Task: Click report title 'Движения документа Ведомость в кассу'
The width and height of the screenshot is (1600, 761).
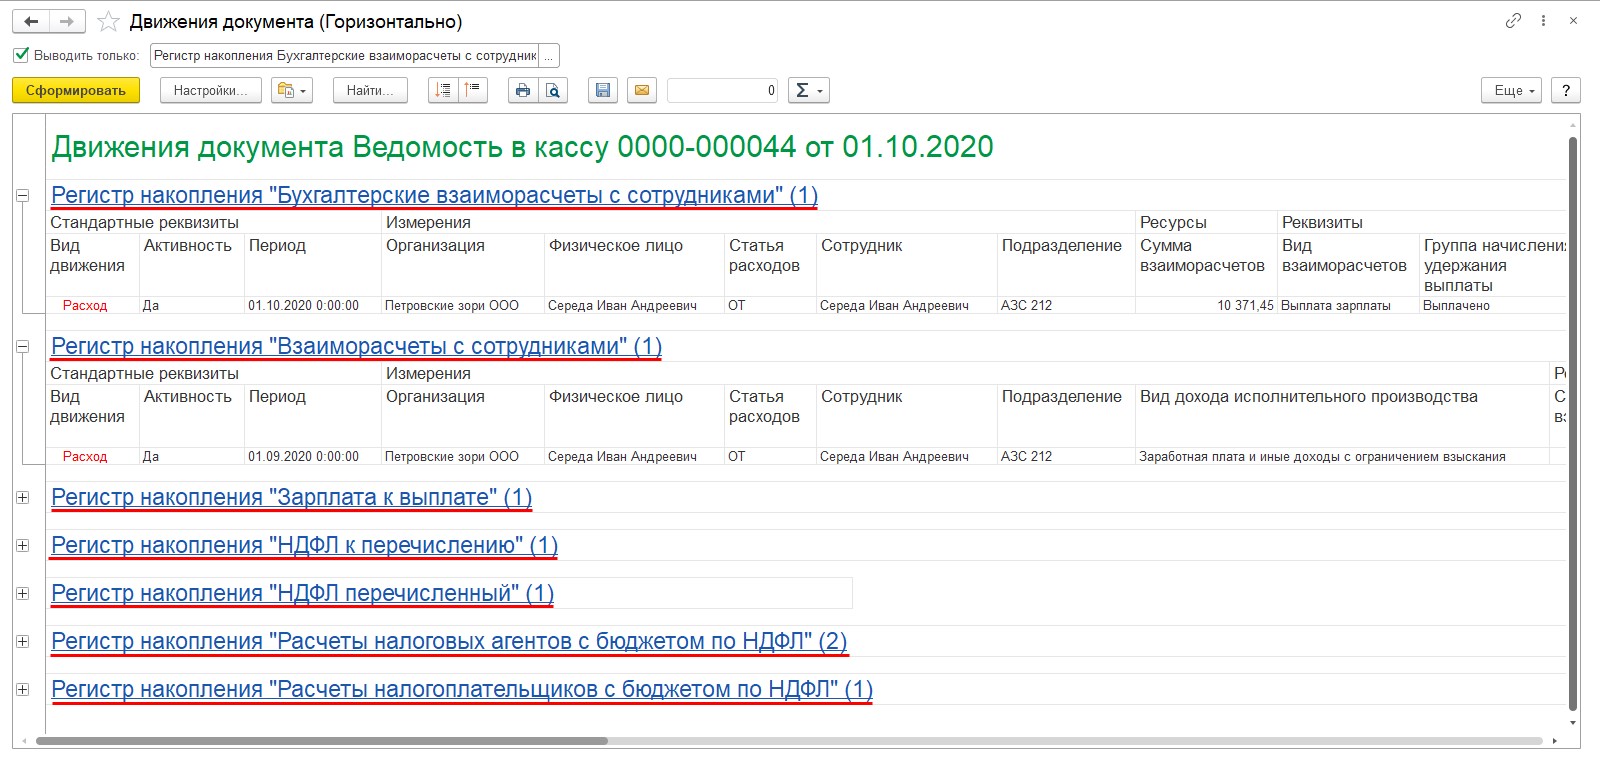Action: pyautogui.click(x=522, y=147)
